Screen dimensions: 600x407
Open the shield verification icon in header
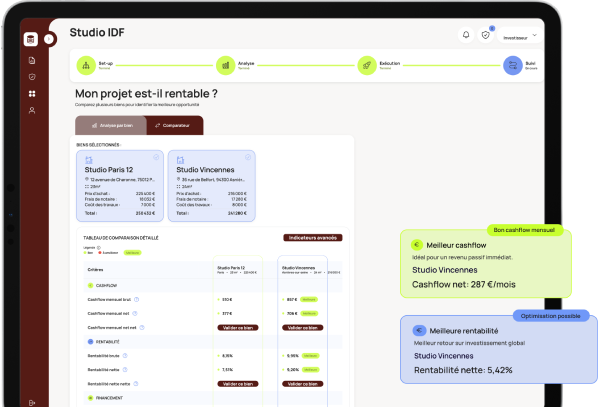[x=486, y=34]
